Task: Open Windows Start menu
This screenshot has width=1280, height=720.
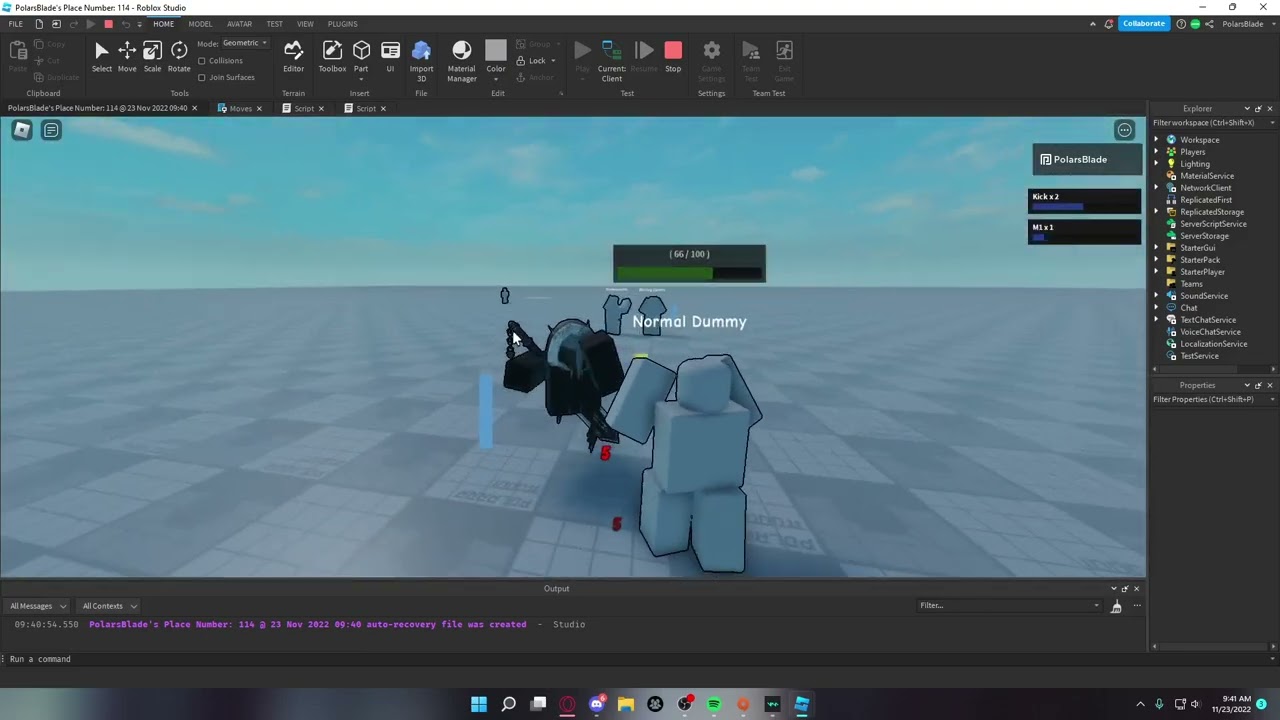Action: coord(479,705)
